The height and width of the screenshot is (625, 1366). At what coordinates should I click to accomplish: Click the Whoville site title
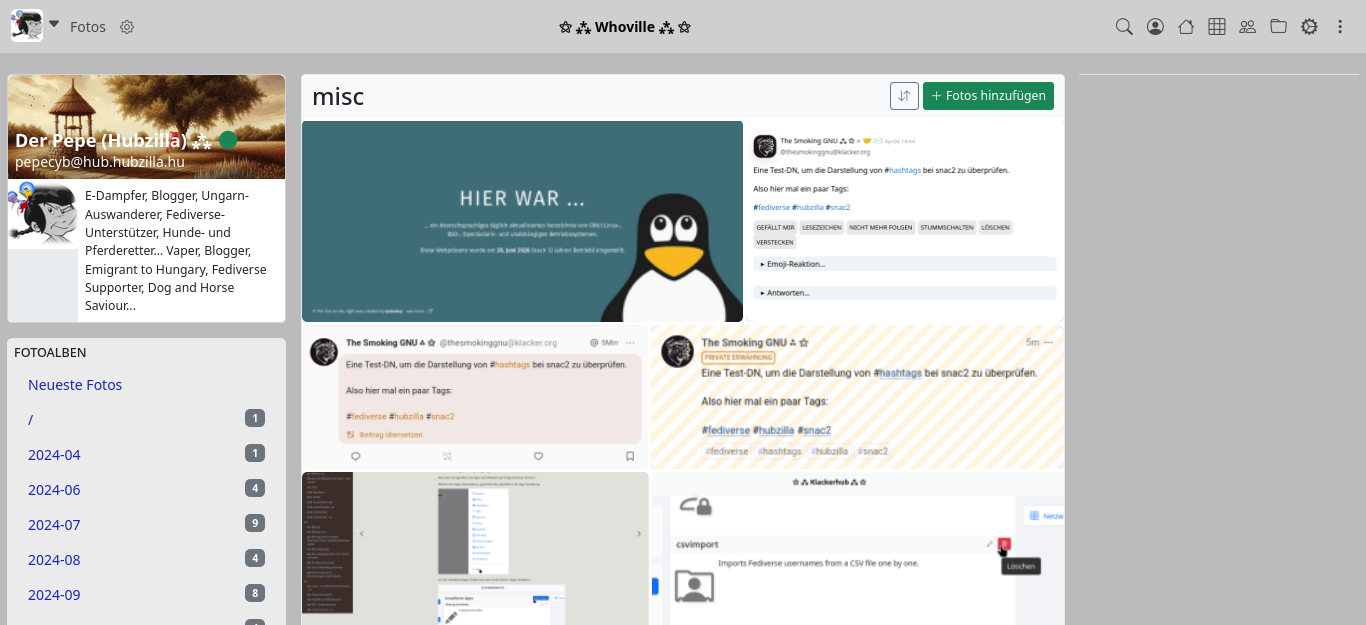625,27
